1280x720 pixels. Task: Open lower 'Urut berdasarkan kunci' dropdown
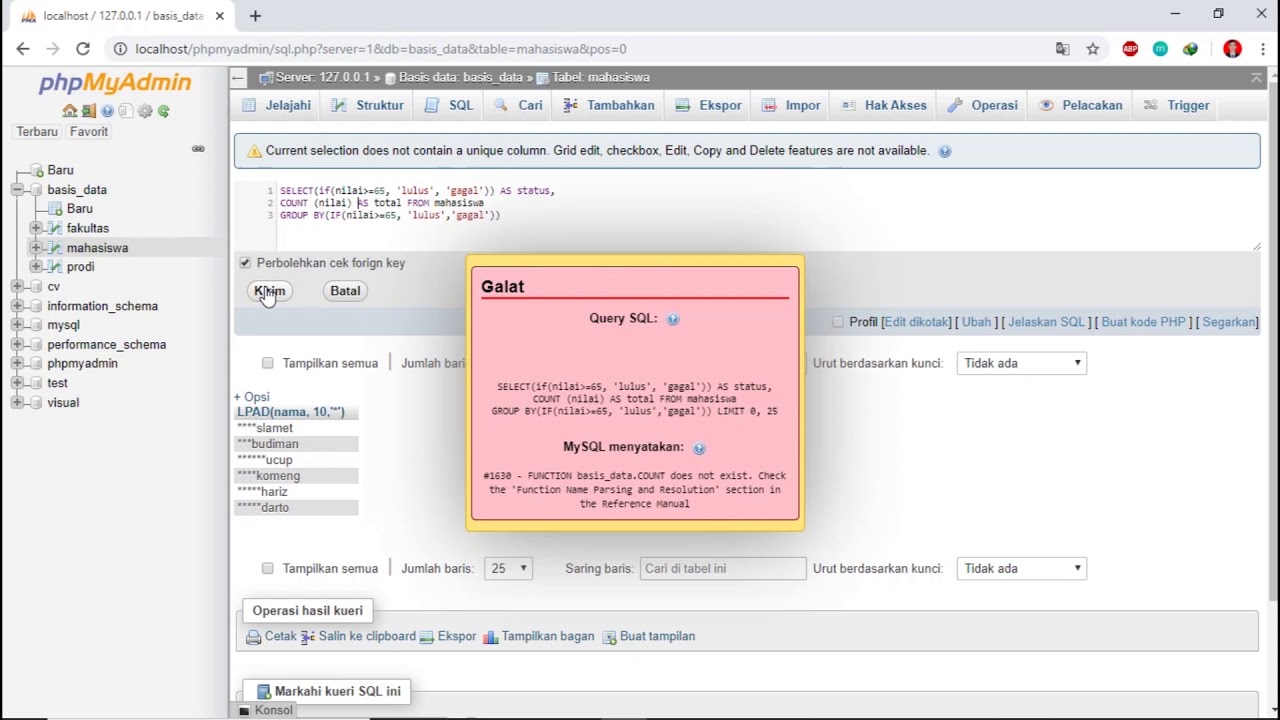click(x=1021, y=568)
